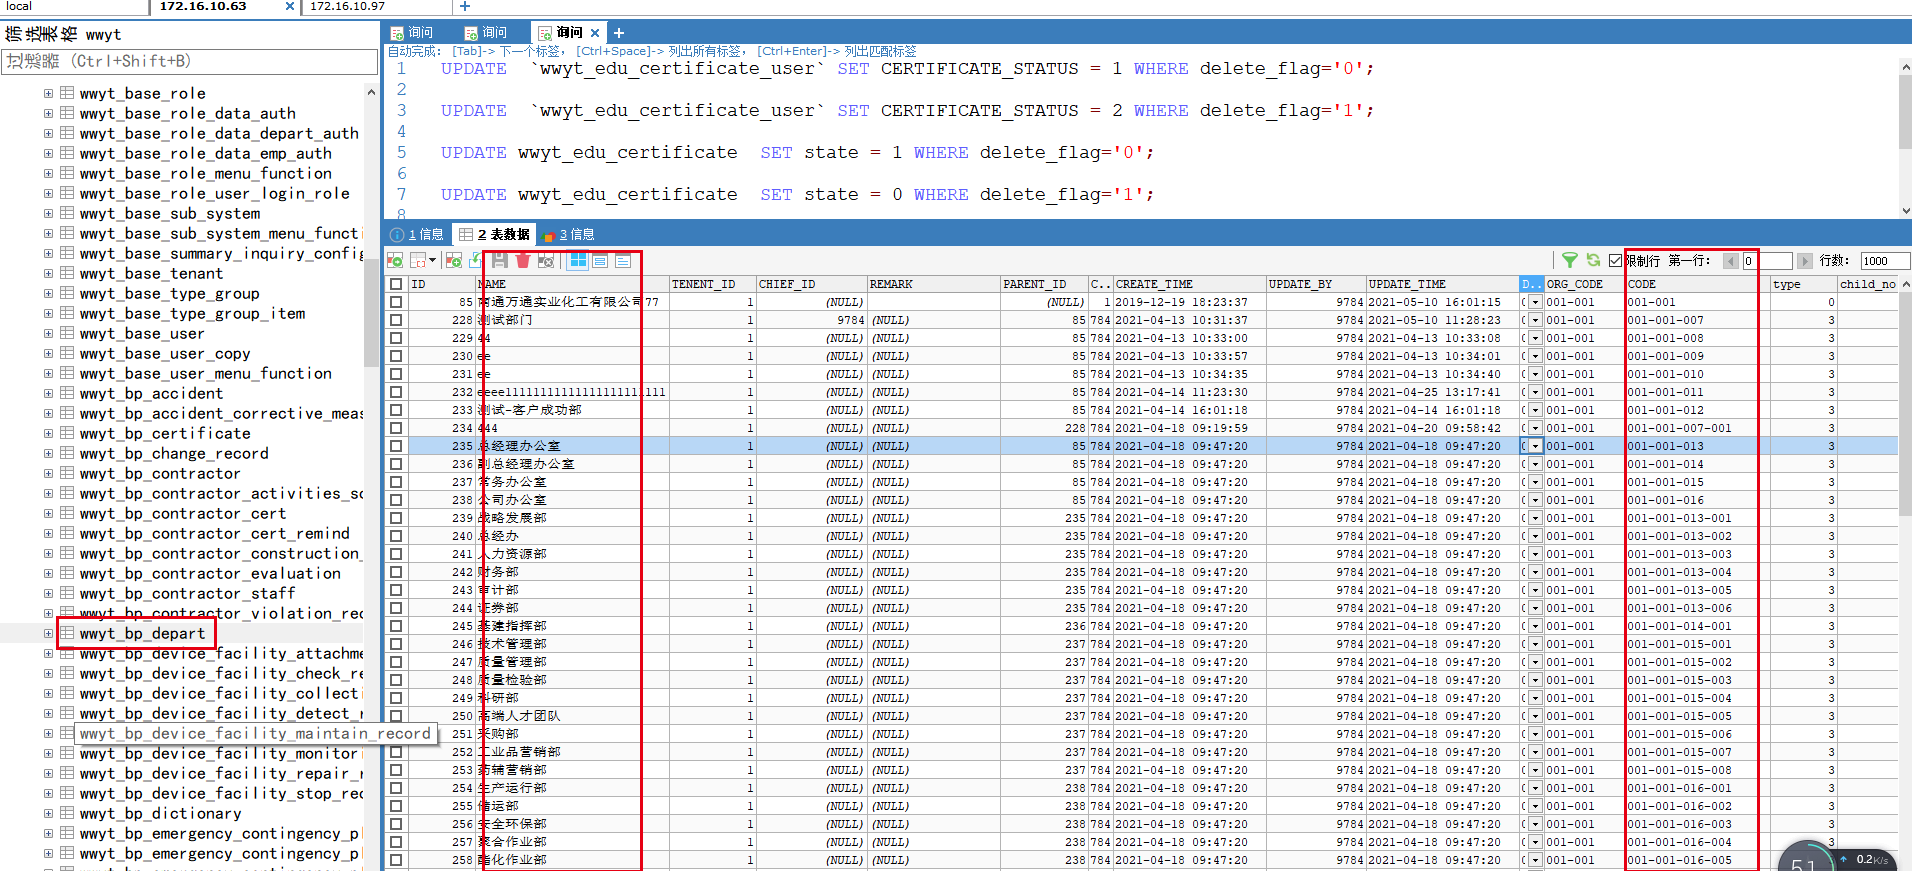The height and width of the screenshot is (871, 1912).
Task: Open the '3 信息' result tab
Action: [568, 234]
